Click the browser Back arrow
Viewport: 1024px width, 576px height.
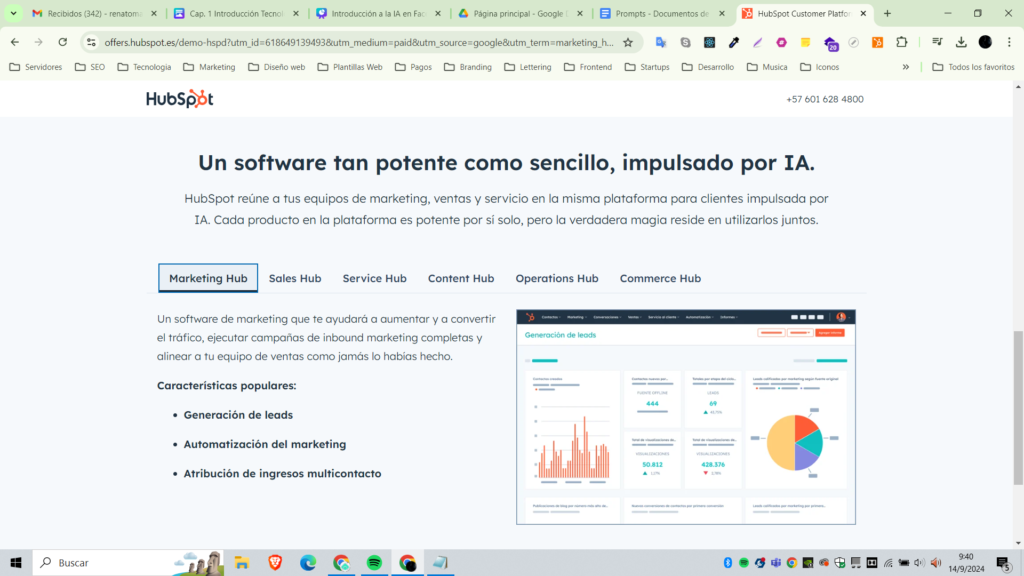tap(15, 42)
